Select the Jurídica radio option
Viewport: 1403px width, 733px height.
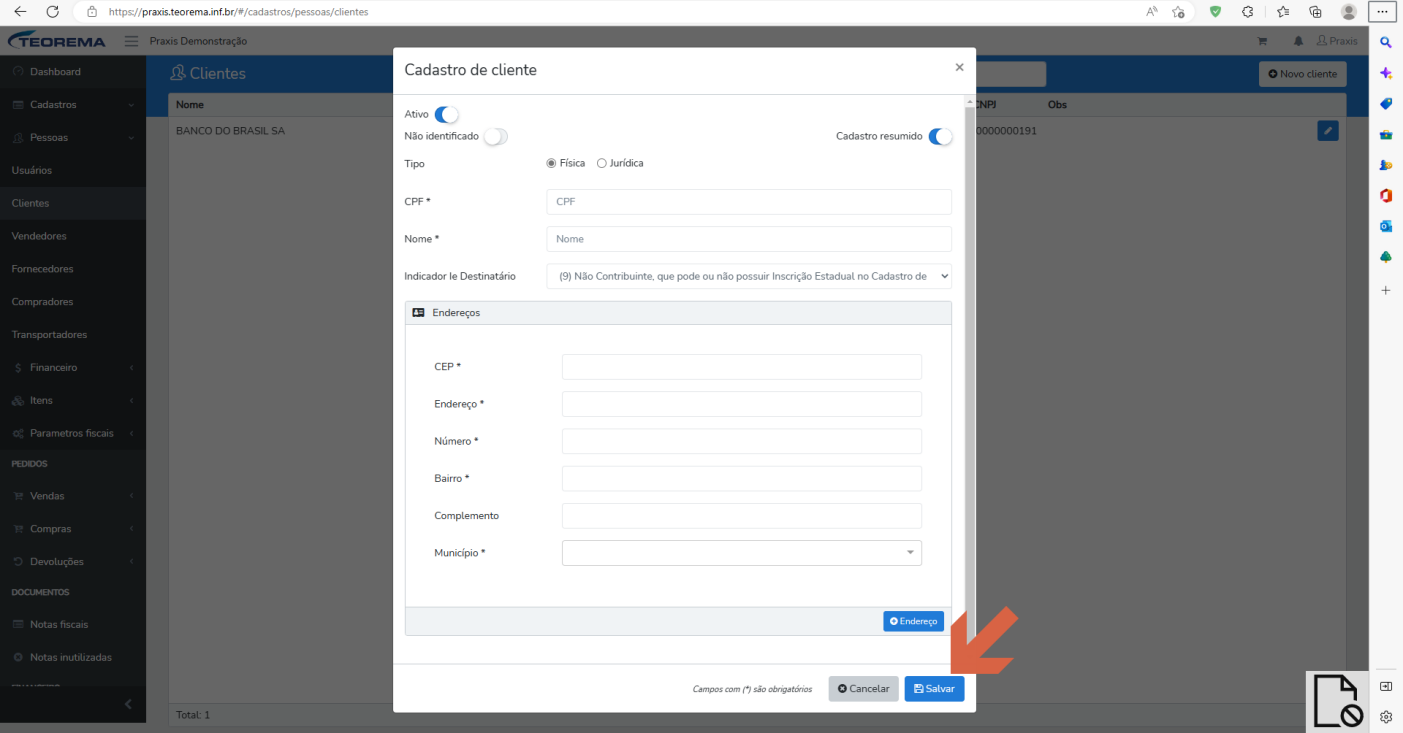coord(602,163)
